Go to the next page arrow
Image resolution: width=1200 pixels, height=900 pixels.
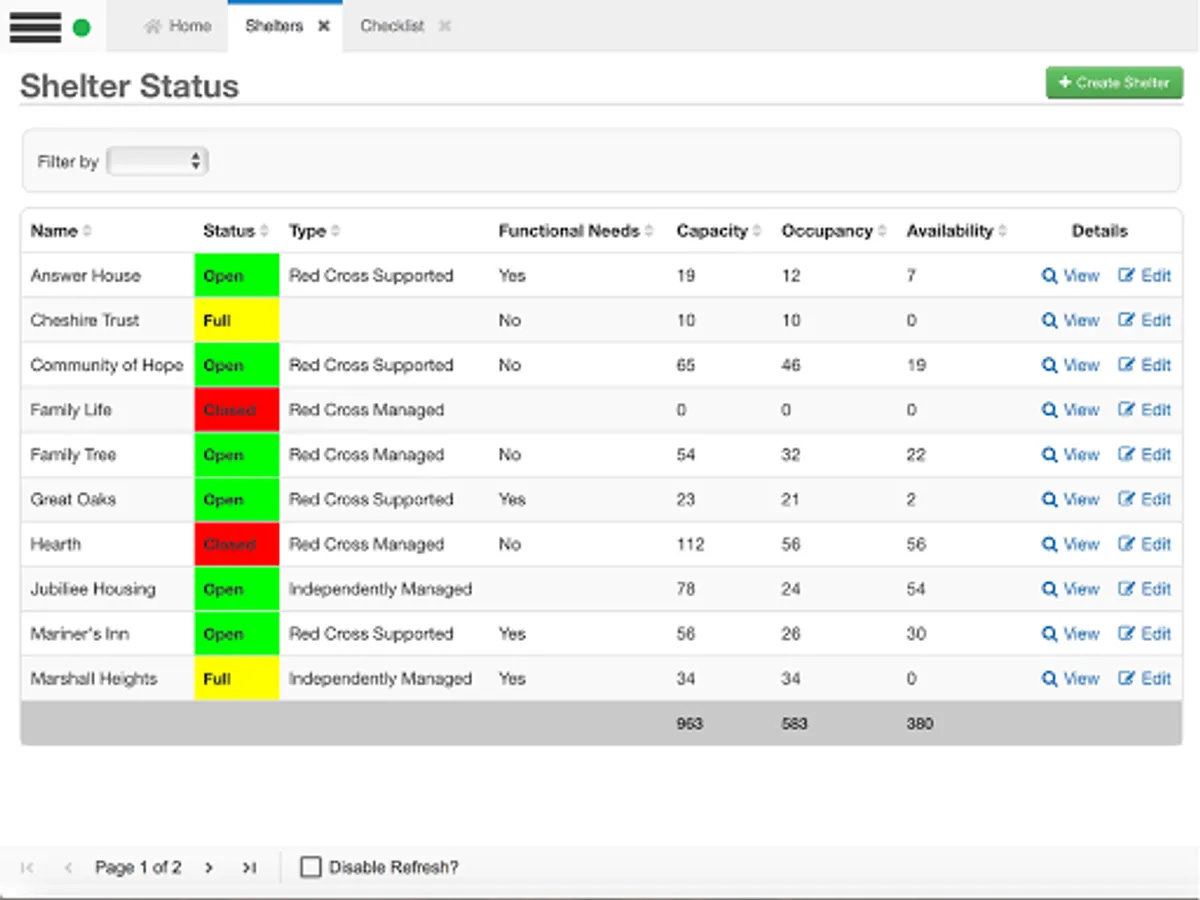tap(209, 867)
